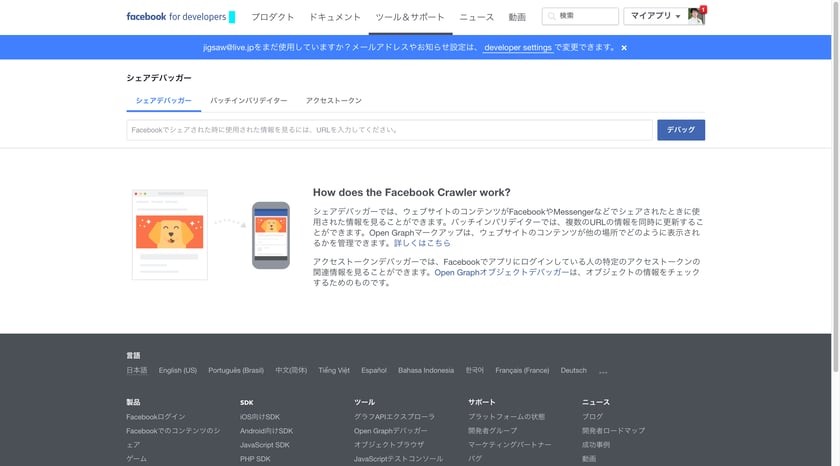This screenshot has height=466, width=840.
Task: Click the phone illustration with dog
Action: pyautogui.click(x=271, y=235)
